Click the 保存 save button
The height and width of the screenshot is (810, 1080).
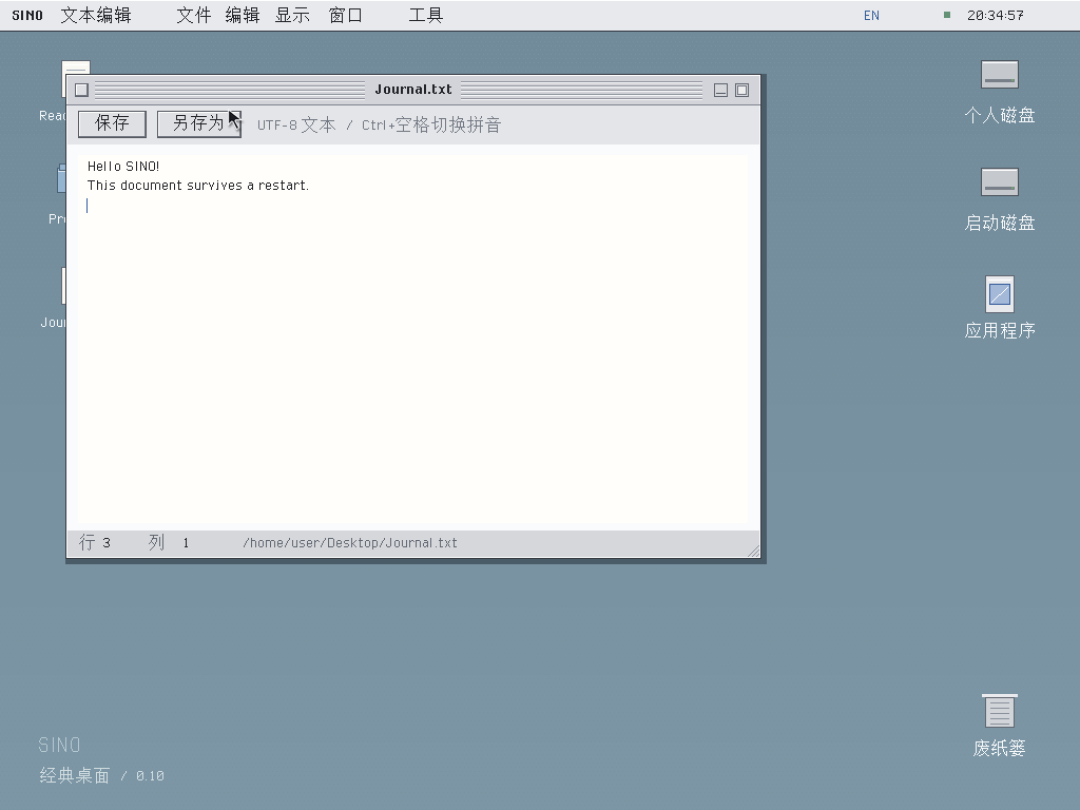click(112, 124)
